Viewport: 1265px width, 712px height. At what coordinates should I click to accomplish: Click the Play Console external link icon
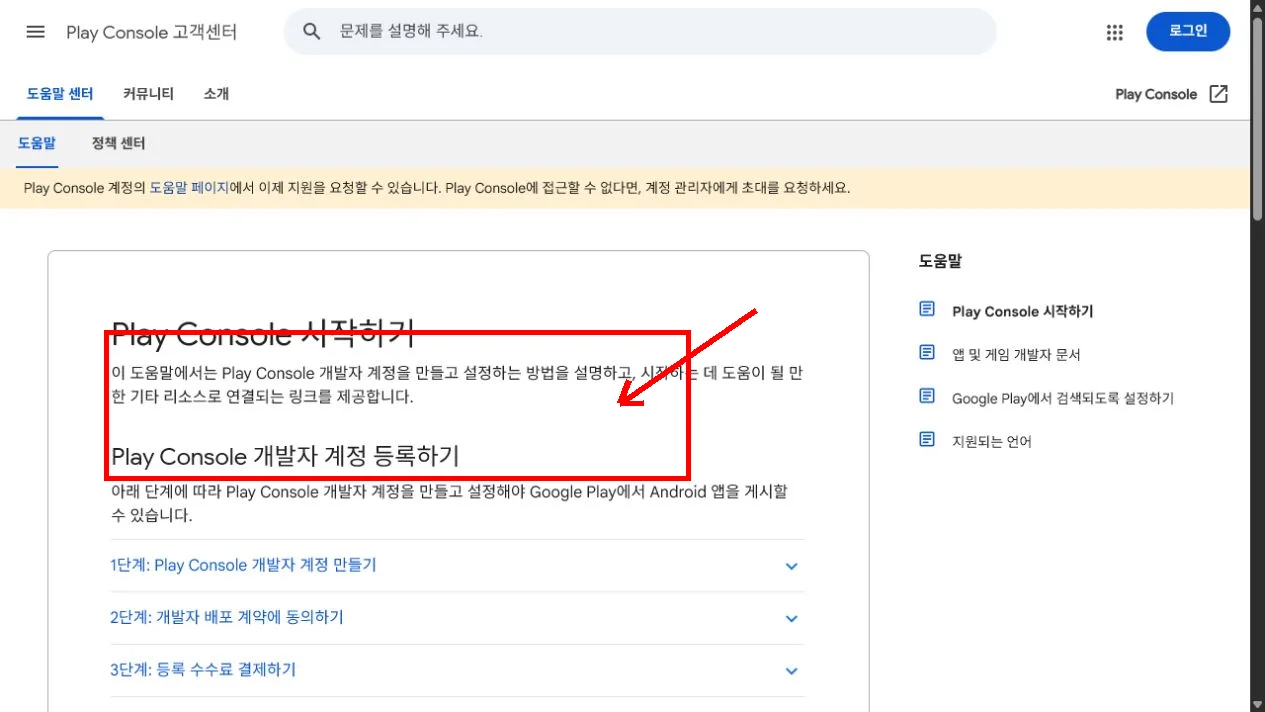click(x=1218, y=94)
